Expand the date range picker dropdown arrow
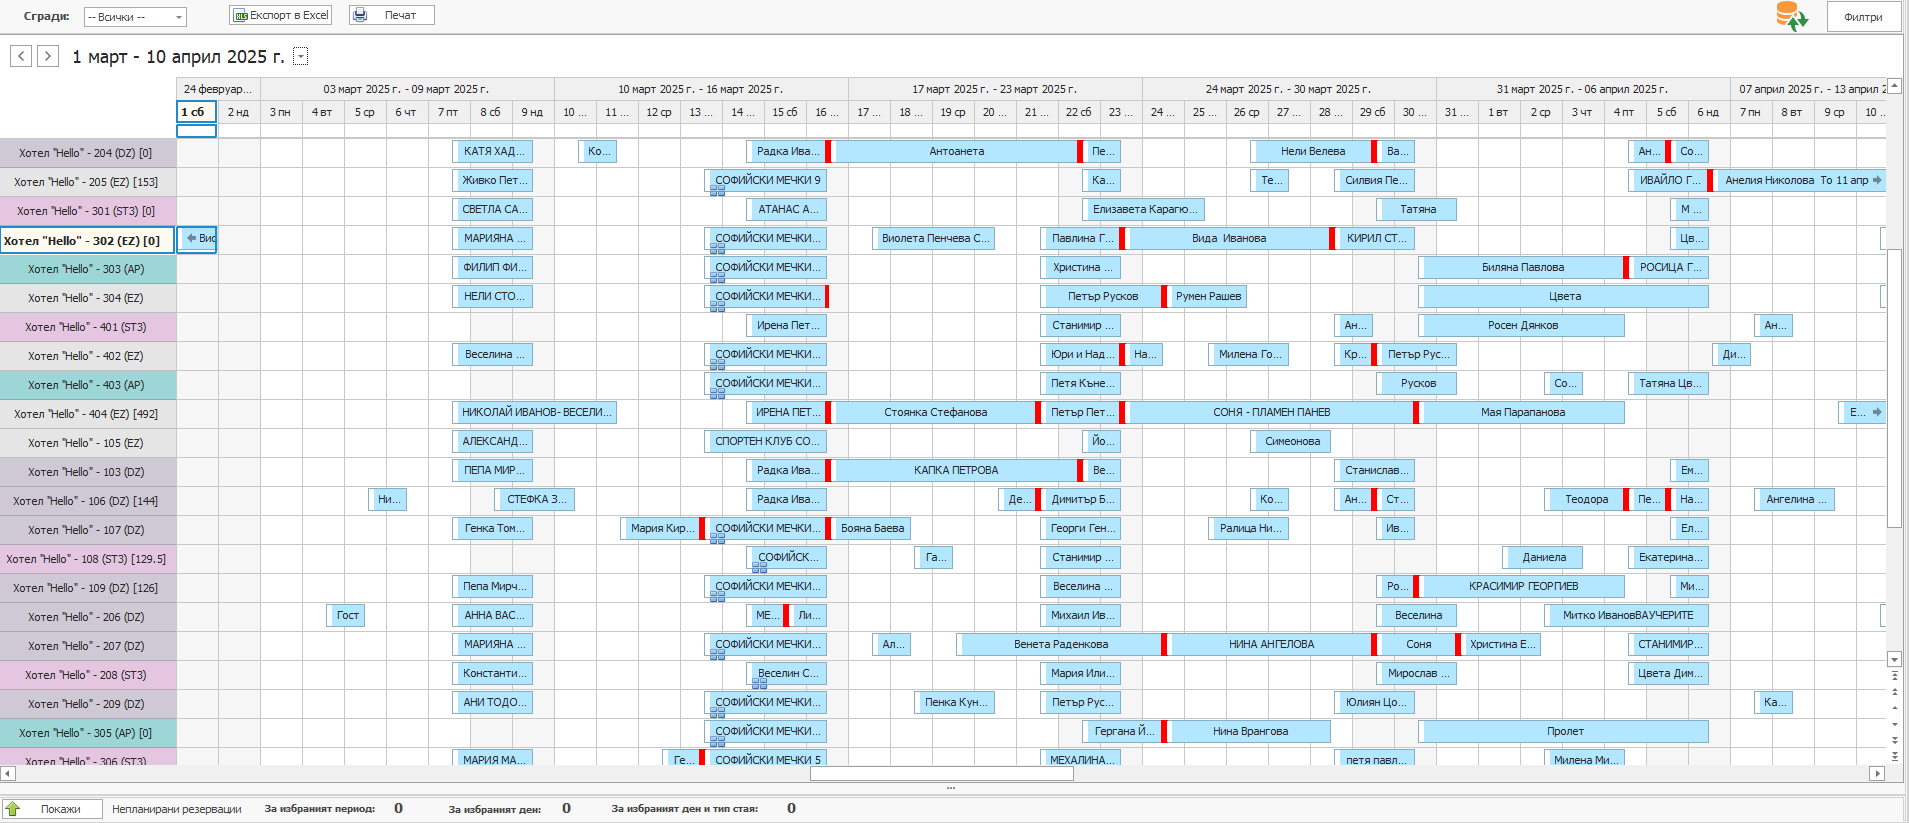1909x823 pixels. pos(300,57)
